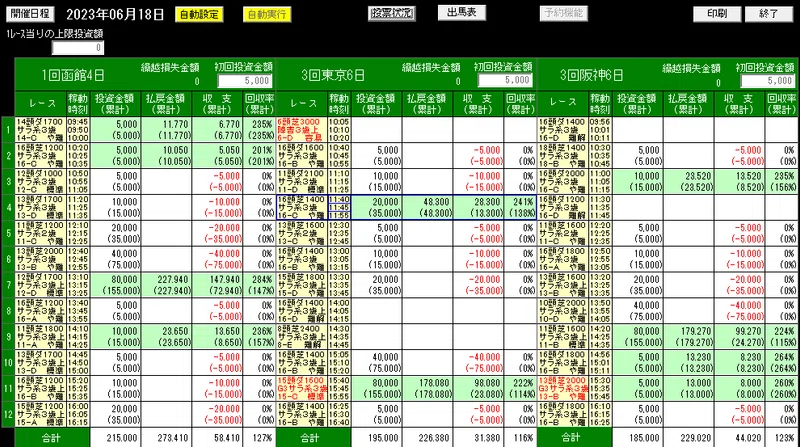Viewport: 800px width, 447px height.
Task: Click Tokyo race 11 red 15頭ダ1600 G3 cell
Action: 302,388
